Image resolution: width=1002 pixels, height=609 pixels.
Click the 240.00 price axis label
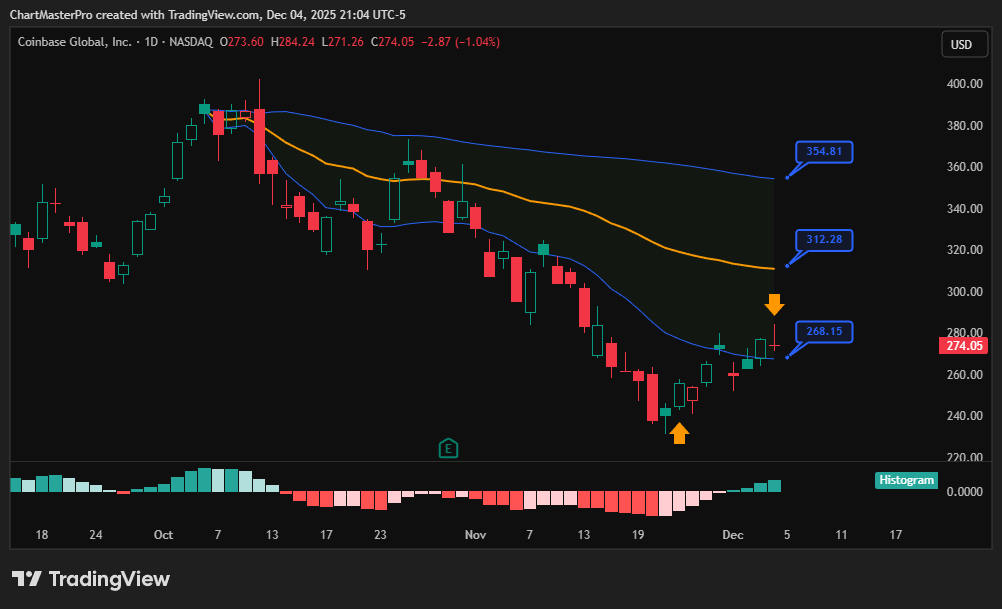[964, 416]
